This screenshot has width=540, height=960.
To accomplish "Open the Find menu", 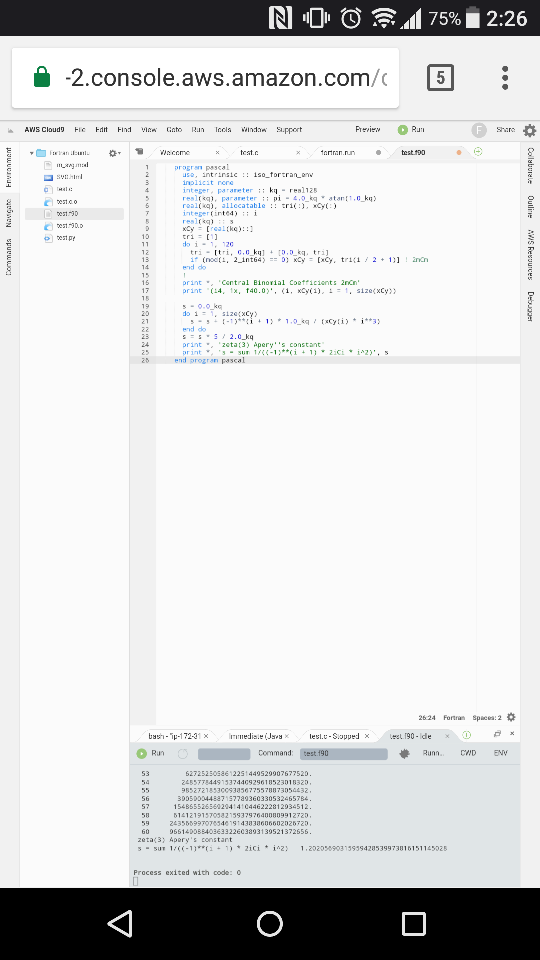I will click(x=124, y=130).
